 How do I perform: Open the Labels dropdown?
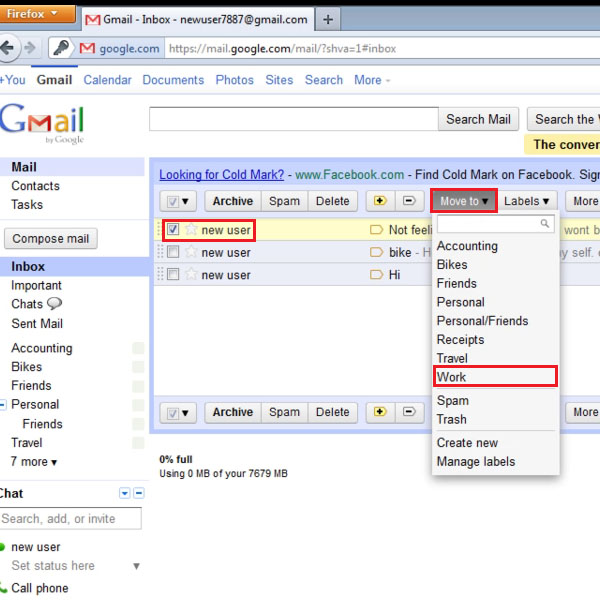click(x=527, y=201)
